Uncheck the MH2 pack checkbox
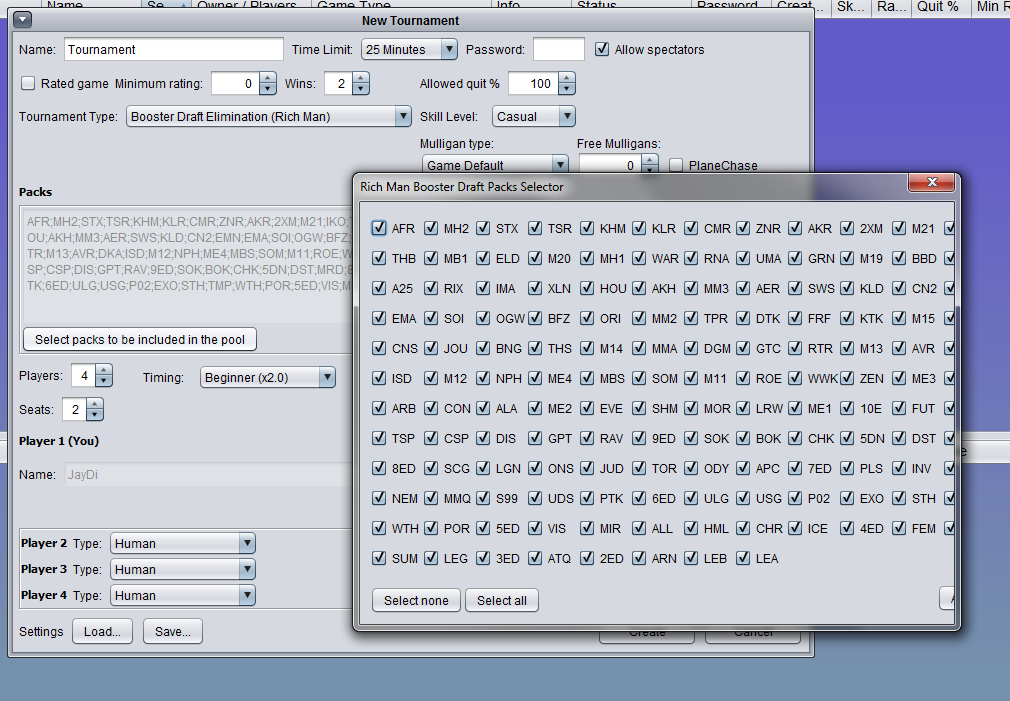This screenshot has width=1010, height=701. tap(431, 228)
